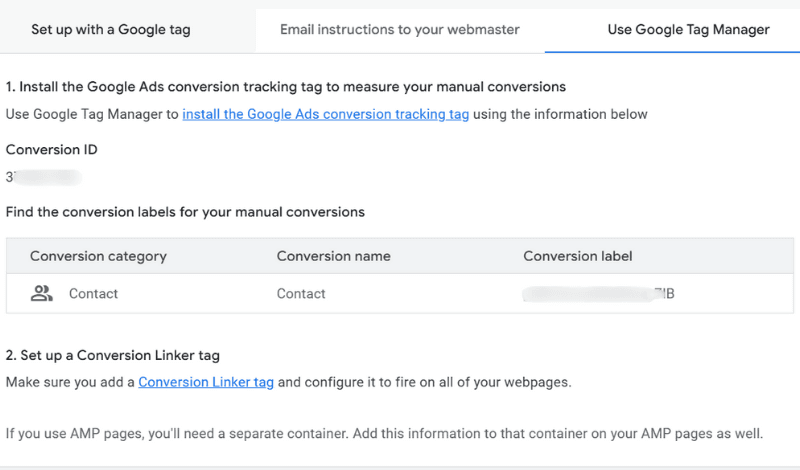800x470 pixels.
Task: Click the blurred conversion label value ending in IB
Action: point(600,294)
